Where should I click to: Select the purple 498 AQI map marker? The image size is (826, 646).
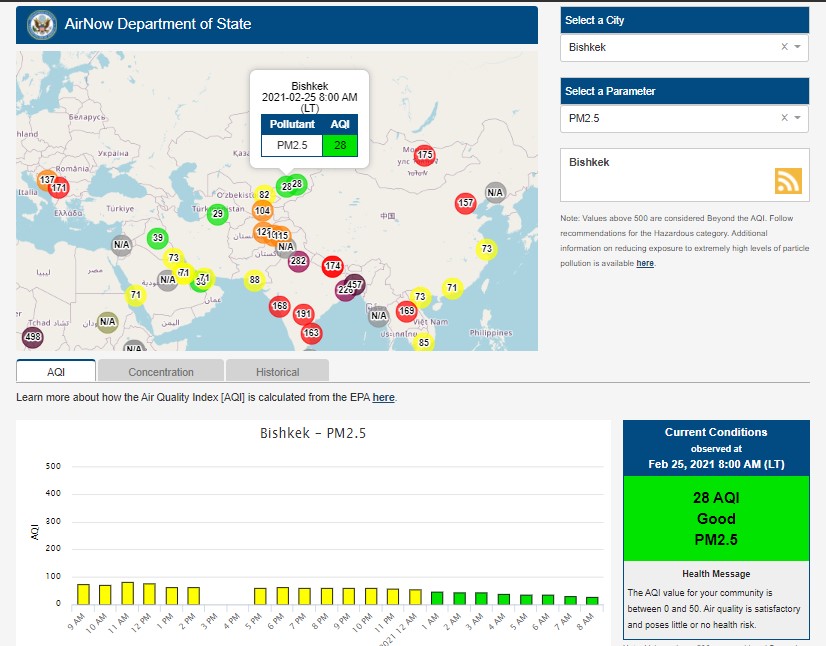tap(32, 338)
